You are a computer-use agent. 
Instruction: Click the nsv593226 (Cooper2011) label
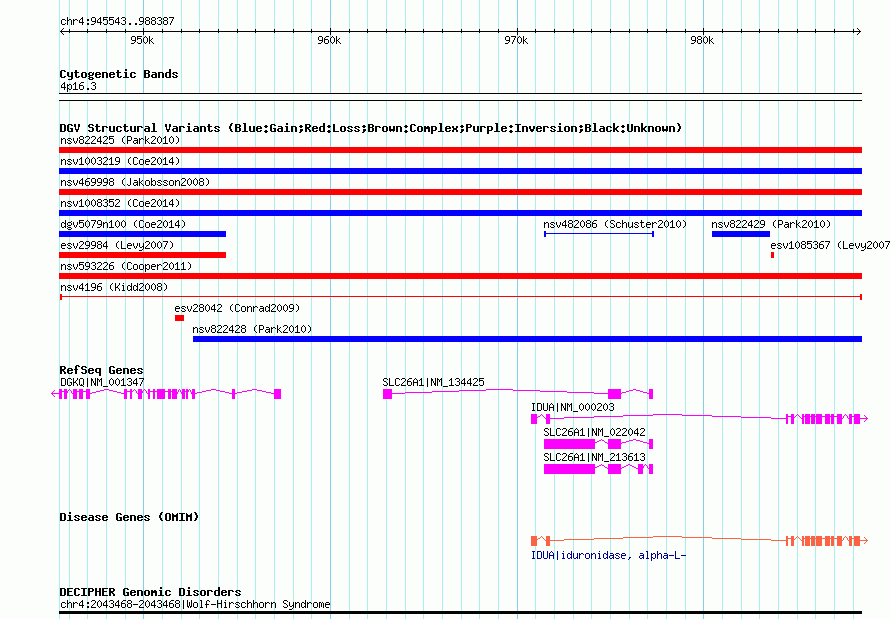click(126, 266)
